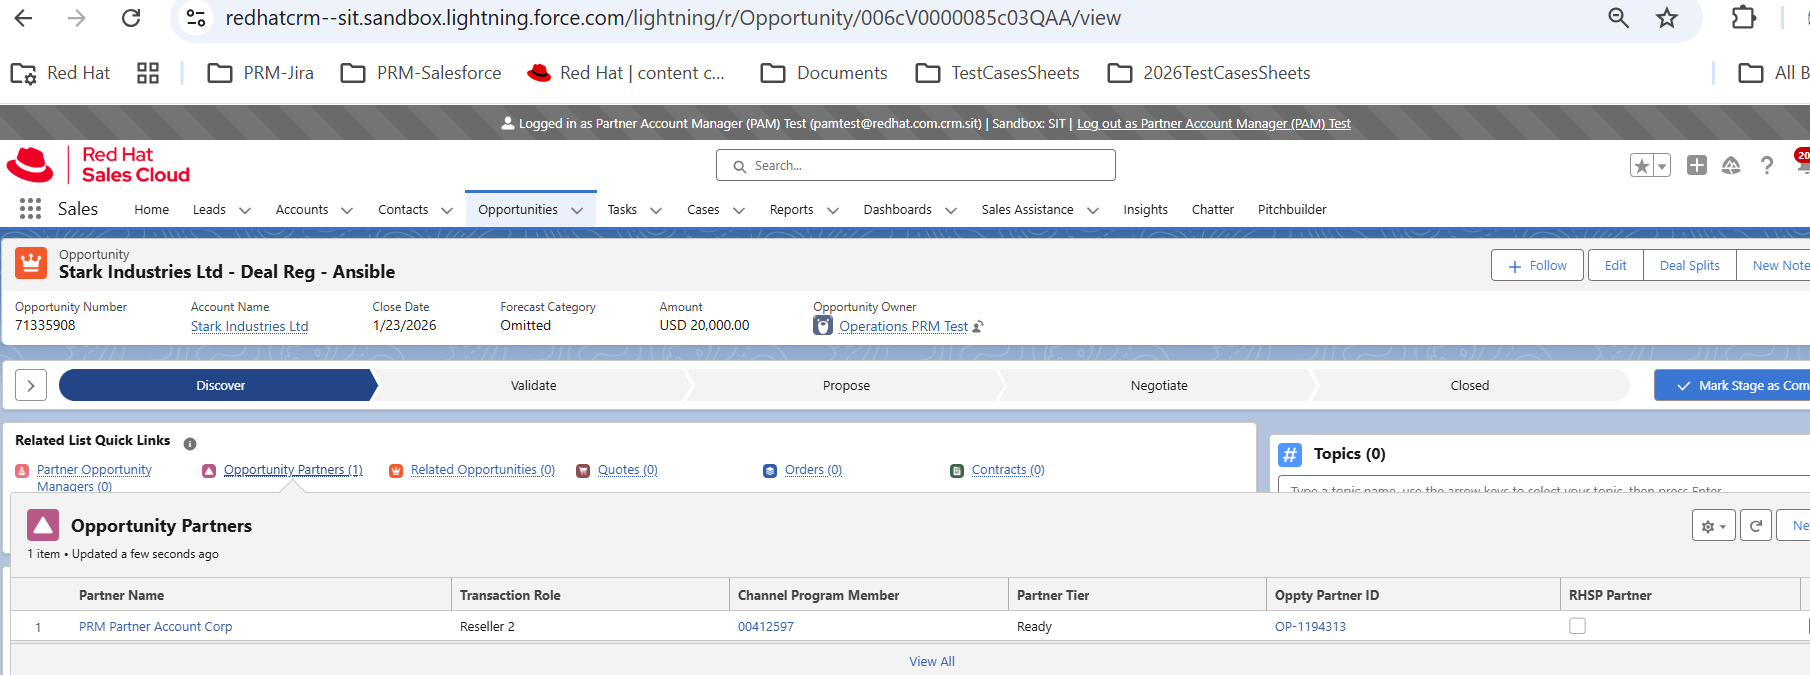Click the Follow button
The image size is (1810, 675).
point(1537,265)
